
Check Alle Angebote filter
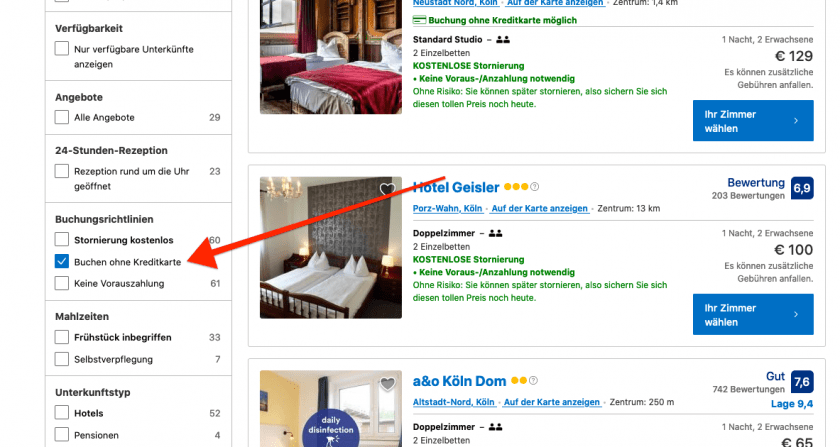coord(62,117)
